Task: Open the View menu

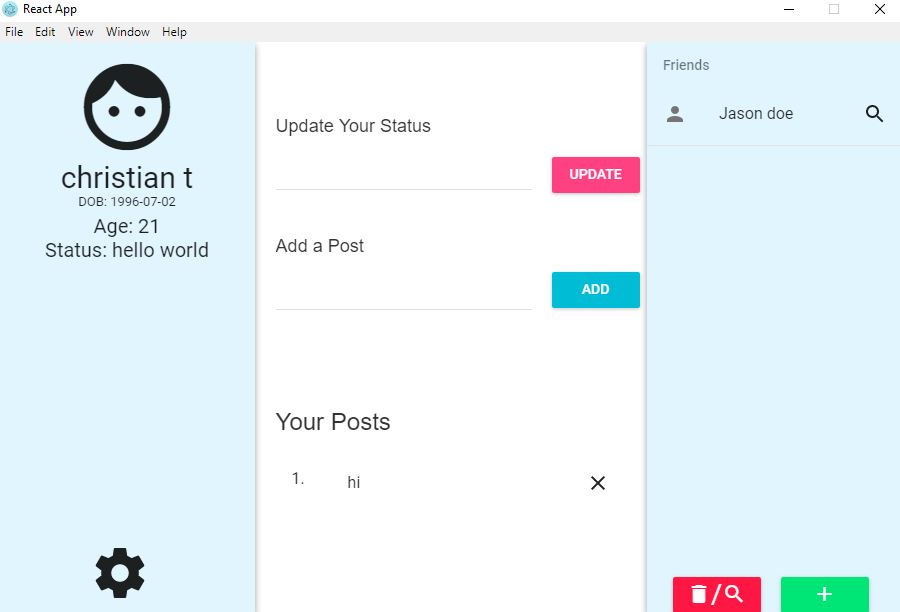Action: [80, 32]
